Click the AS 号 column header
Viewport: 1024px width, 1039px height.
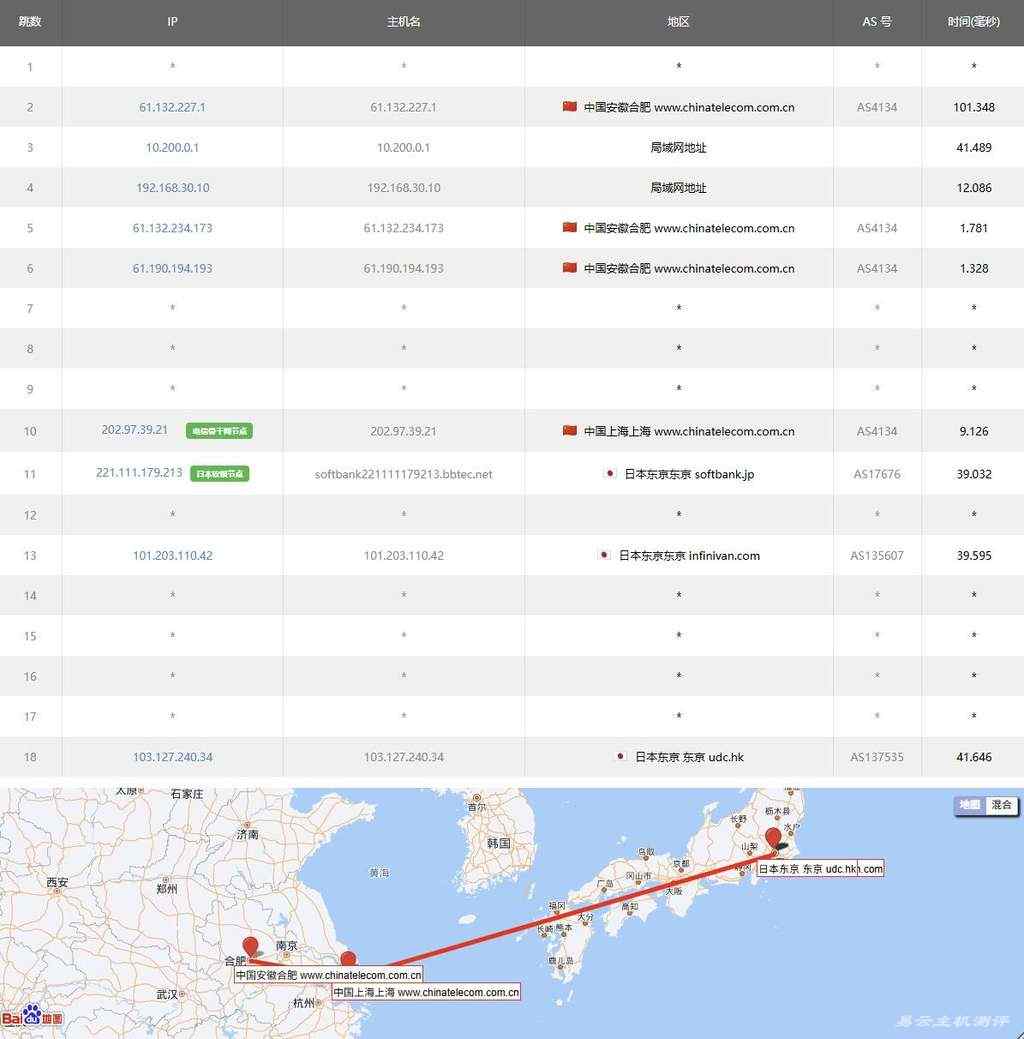pyautogui.click(x=877, y=22)
